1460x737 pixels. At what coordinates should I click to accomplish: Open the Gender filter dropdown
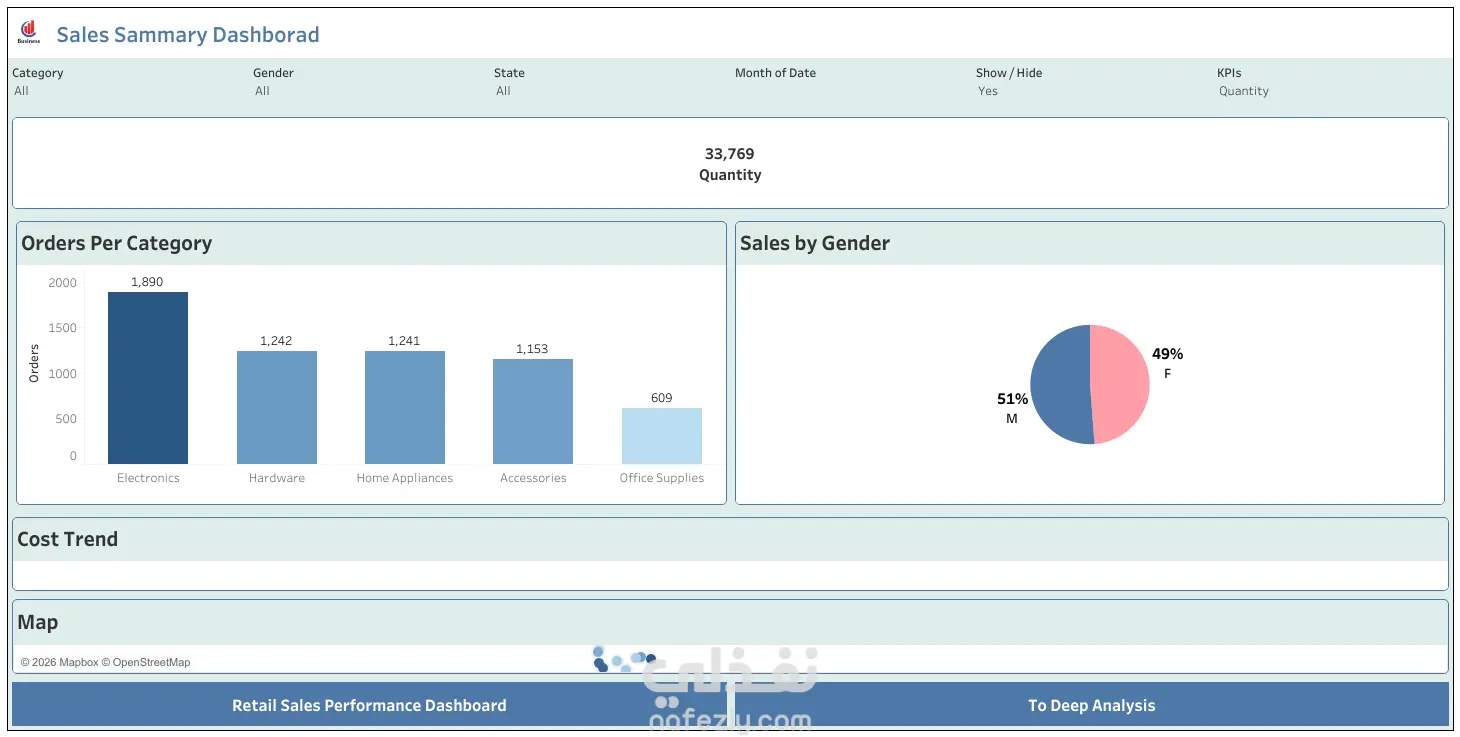[367, 91]
